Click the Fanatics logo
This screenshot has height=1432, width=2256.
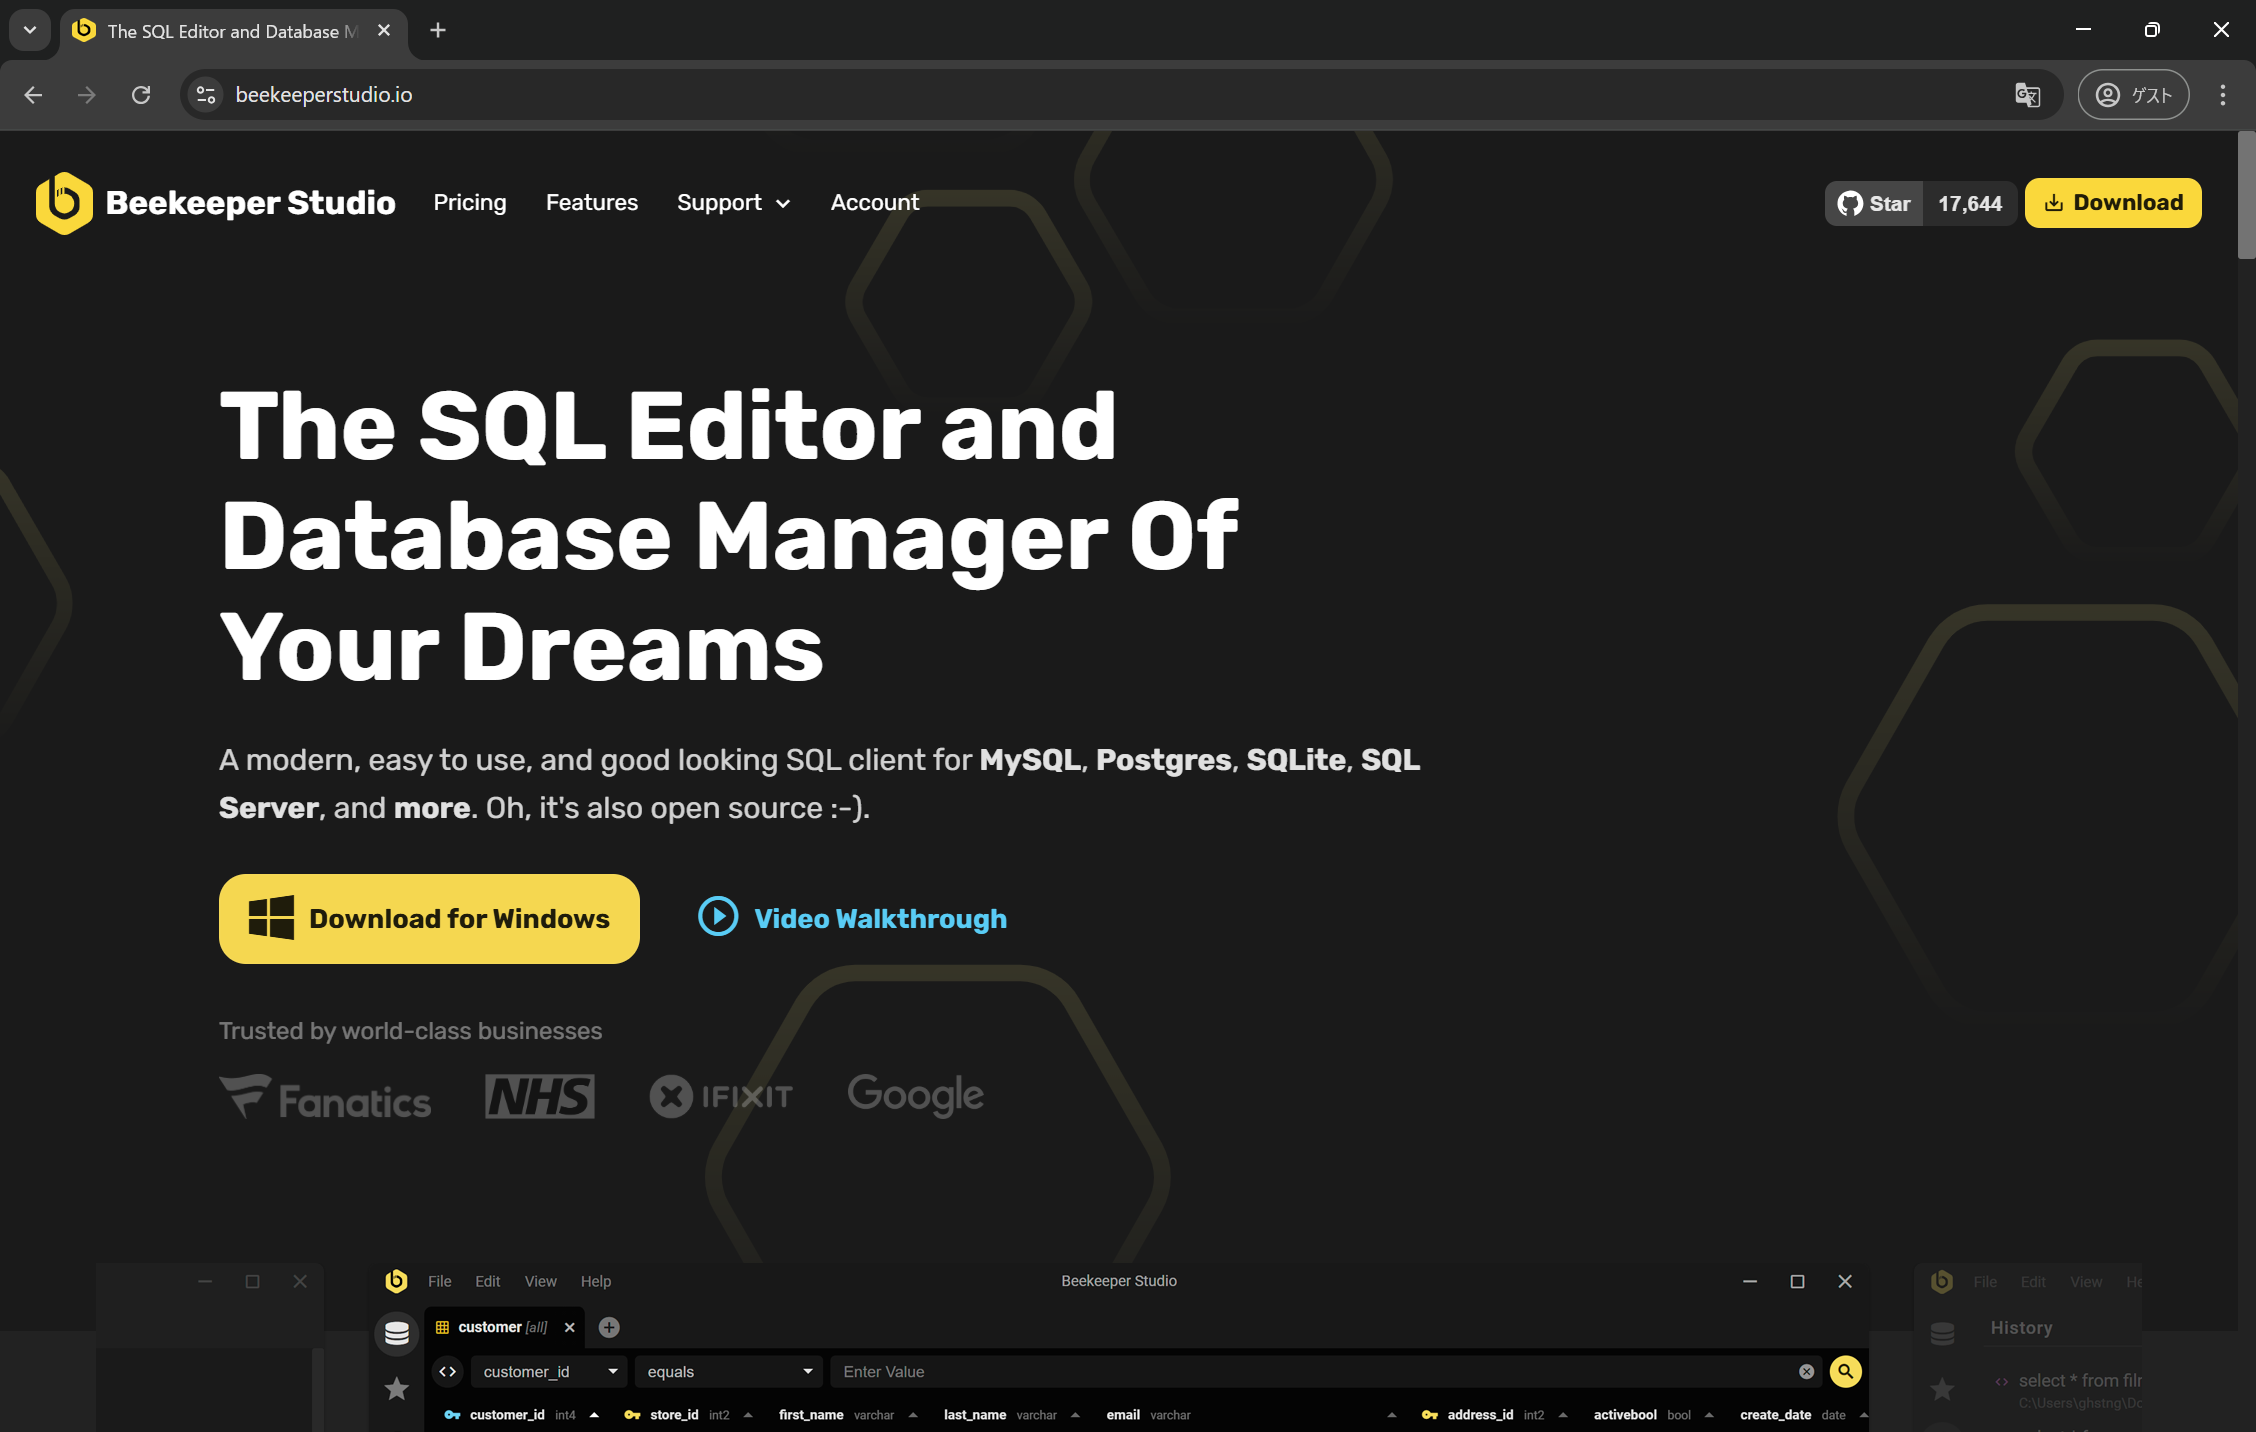tap(325, 1097)
